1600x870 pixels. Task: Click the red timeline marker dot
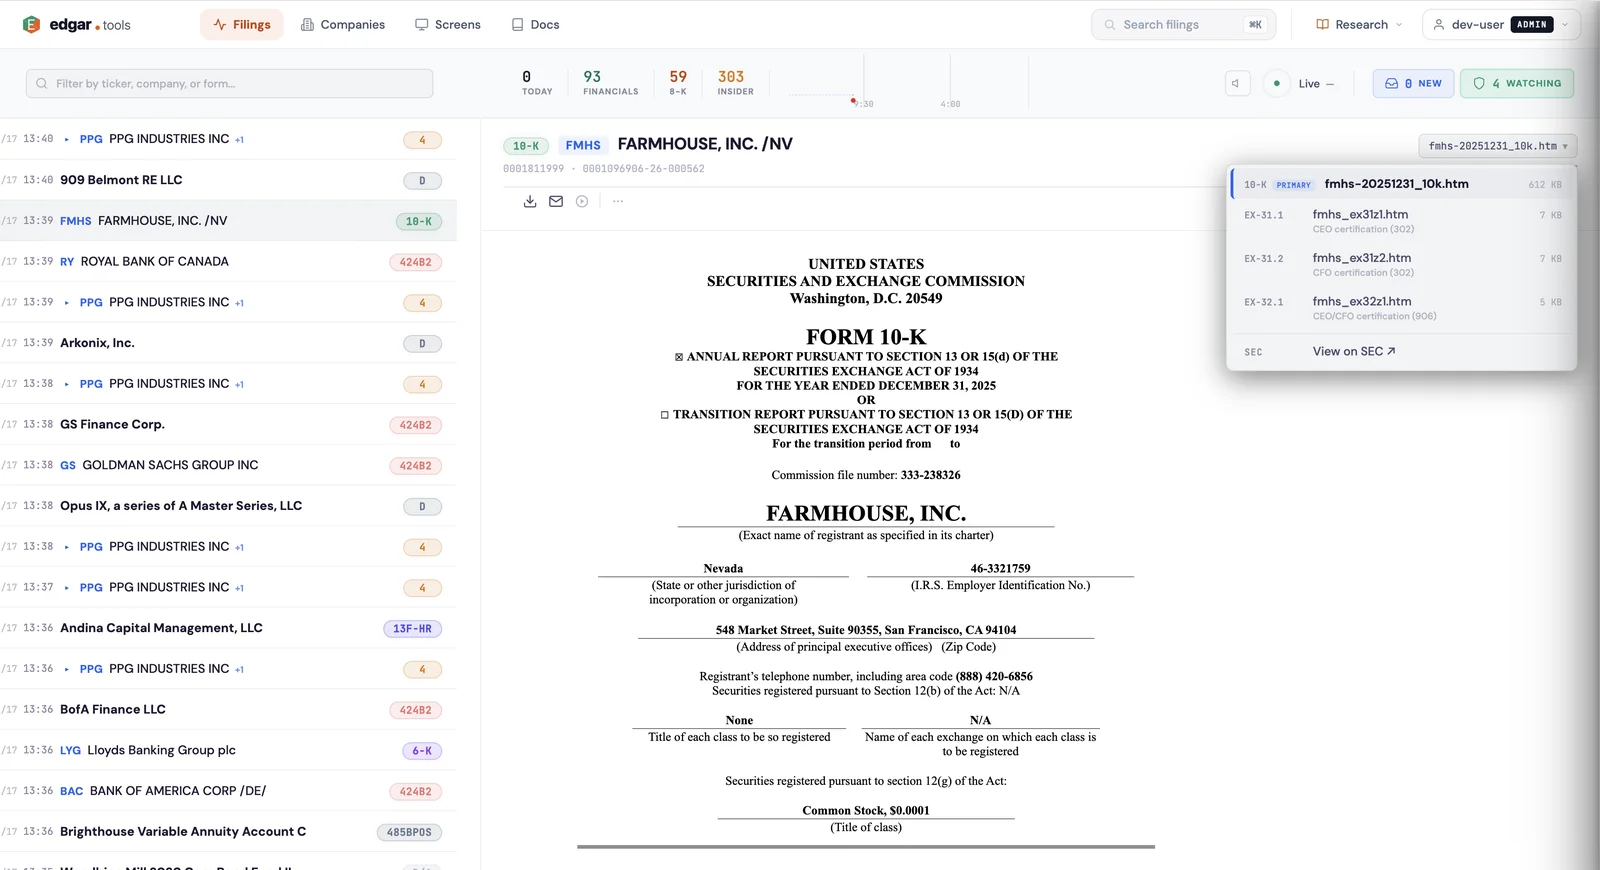853,100
